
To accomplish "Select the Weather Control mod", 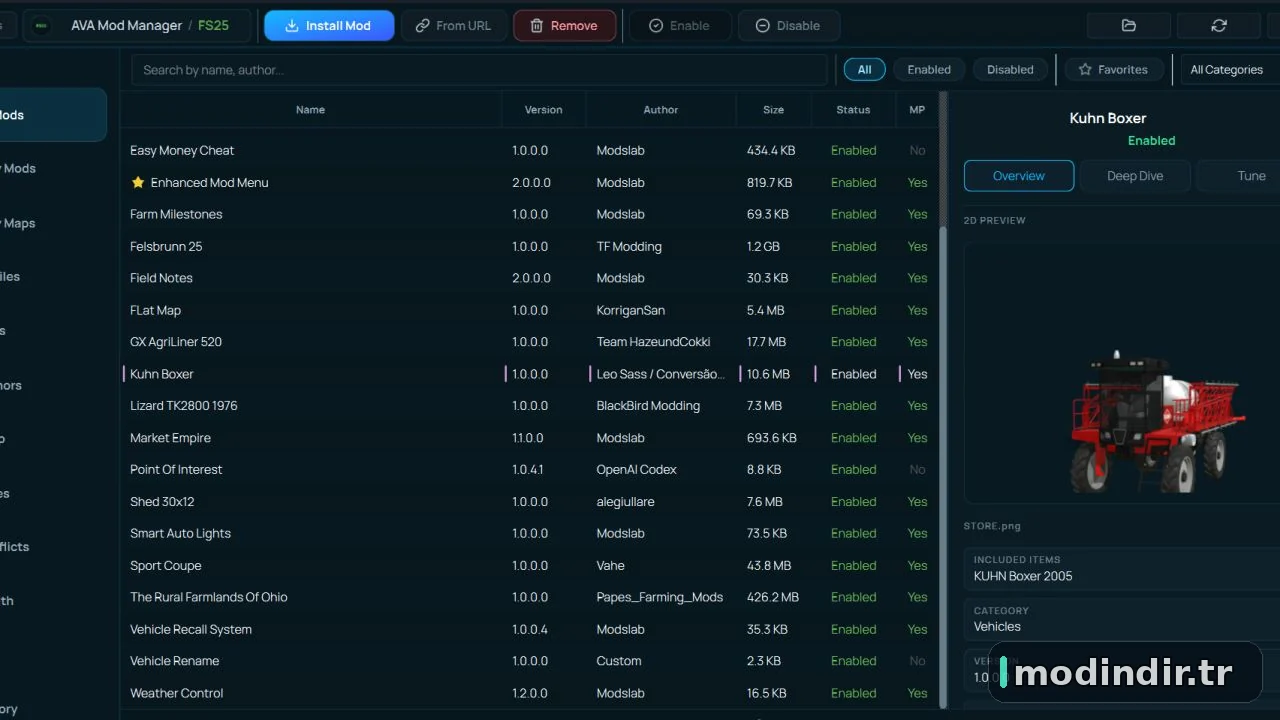I will (177, 693).
